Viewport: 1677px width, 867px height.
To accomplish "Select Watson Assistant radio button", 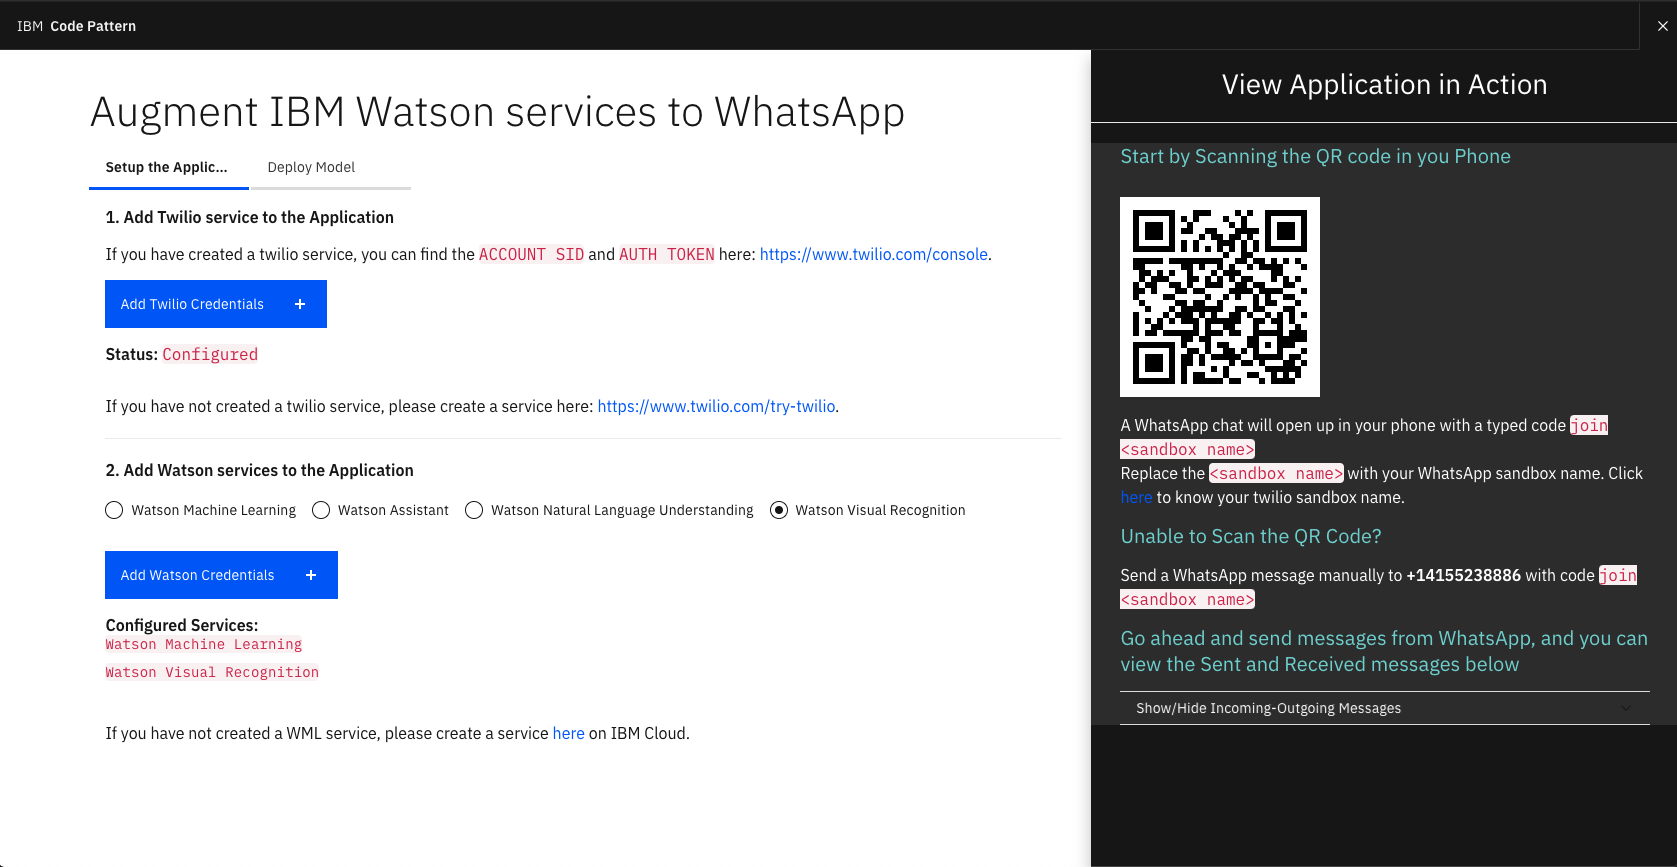I will [321, 510].
